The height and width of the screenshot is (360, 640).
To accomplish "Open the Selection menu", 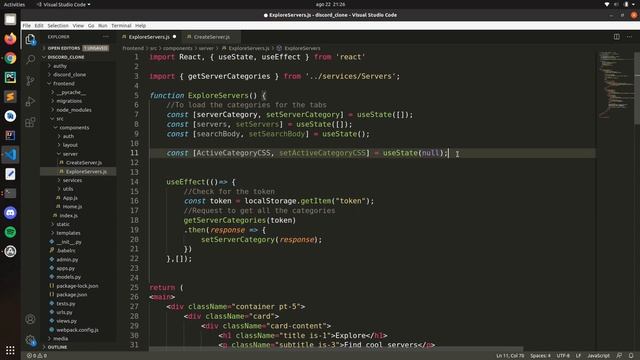I will [x=58, y=25].
